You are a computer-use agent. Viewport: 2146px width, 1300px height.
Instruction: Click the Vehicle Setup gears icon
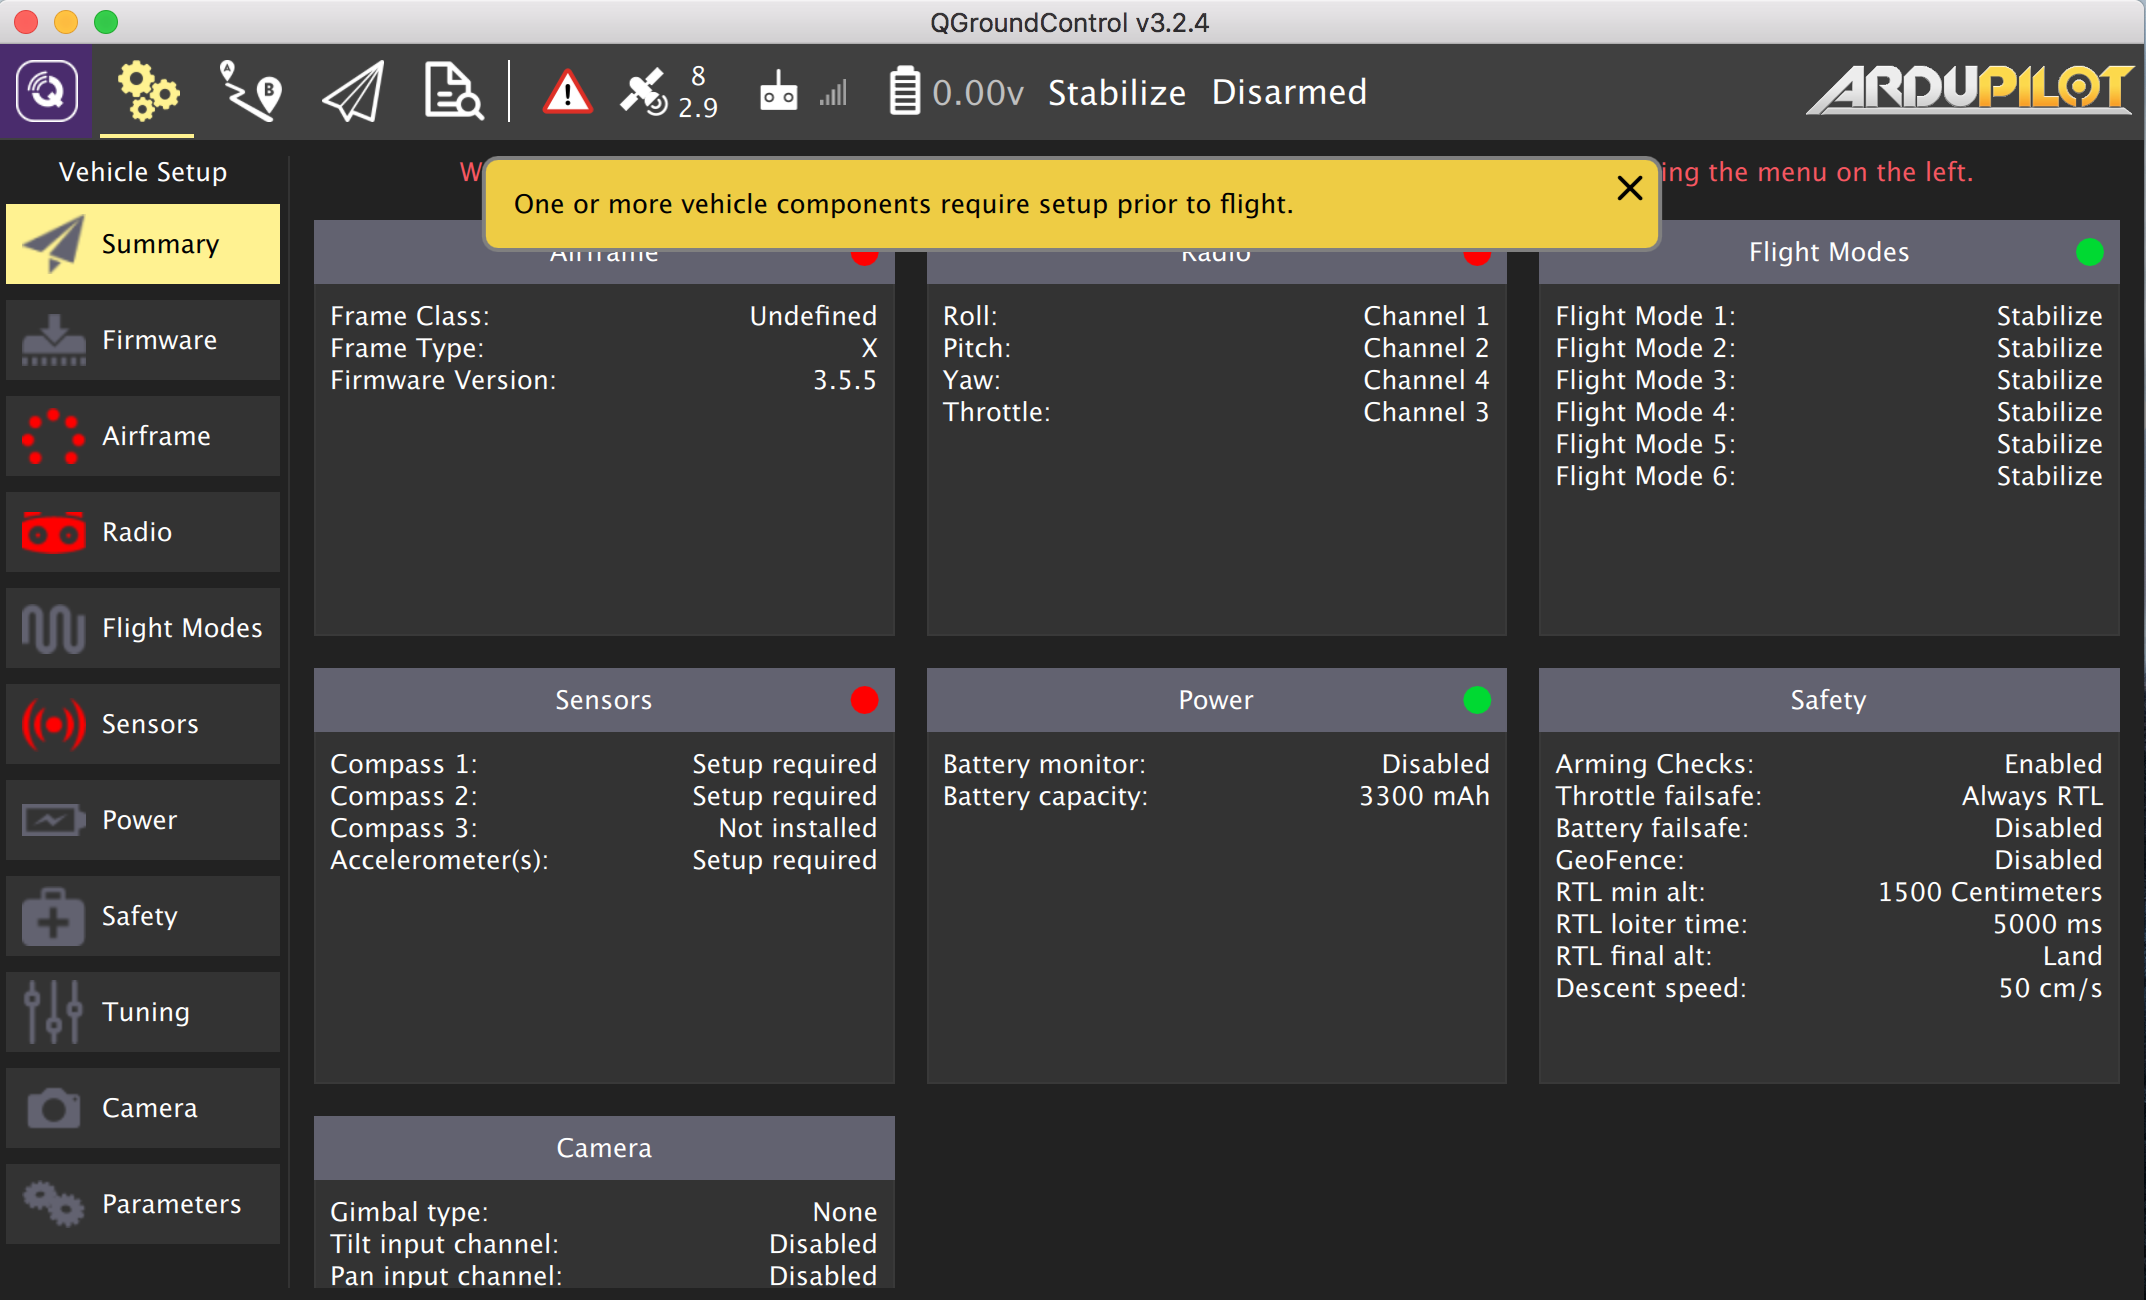click(147, 92)
